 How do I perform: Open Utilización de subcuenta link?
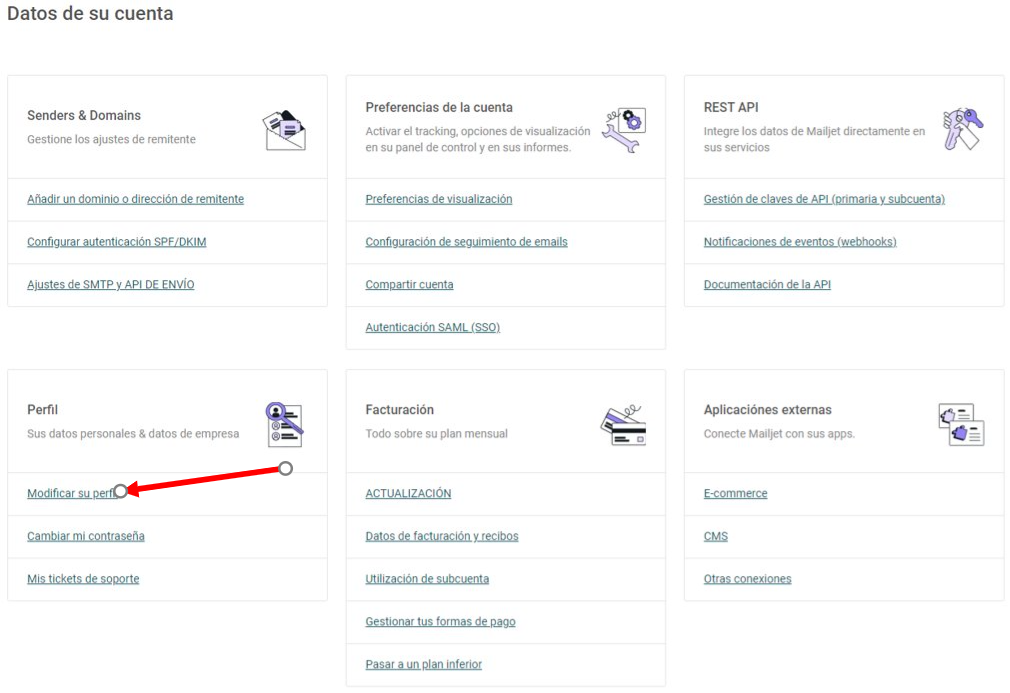pos(427,578)
